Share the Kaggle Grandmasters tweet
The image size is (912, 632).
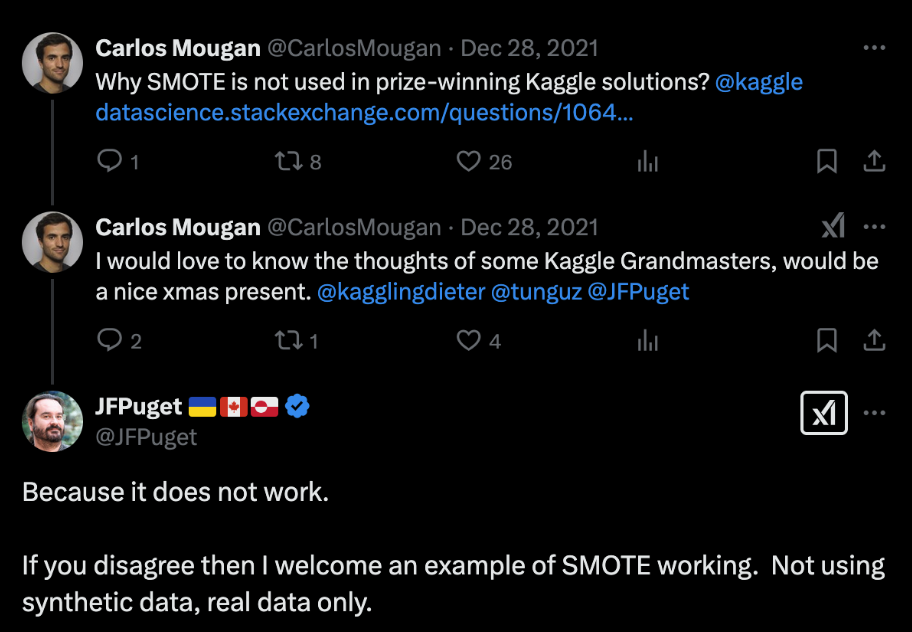pos(874,341)
